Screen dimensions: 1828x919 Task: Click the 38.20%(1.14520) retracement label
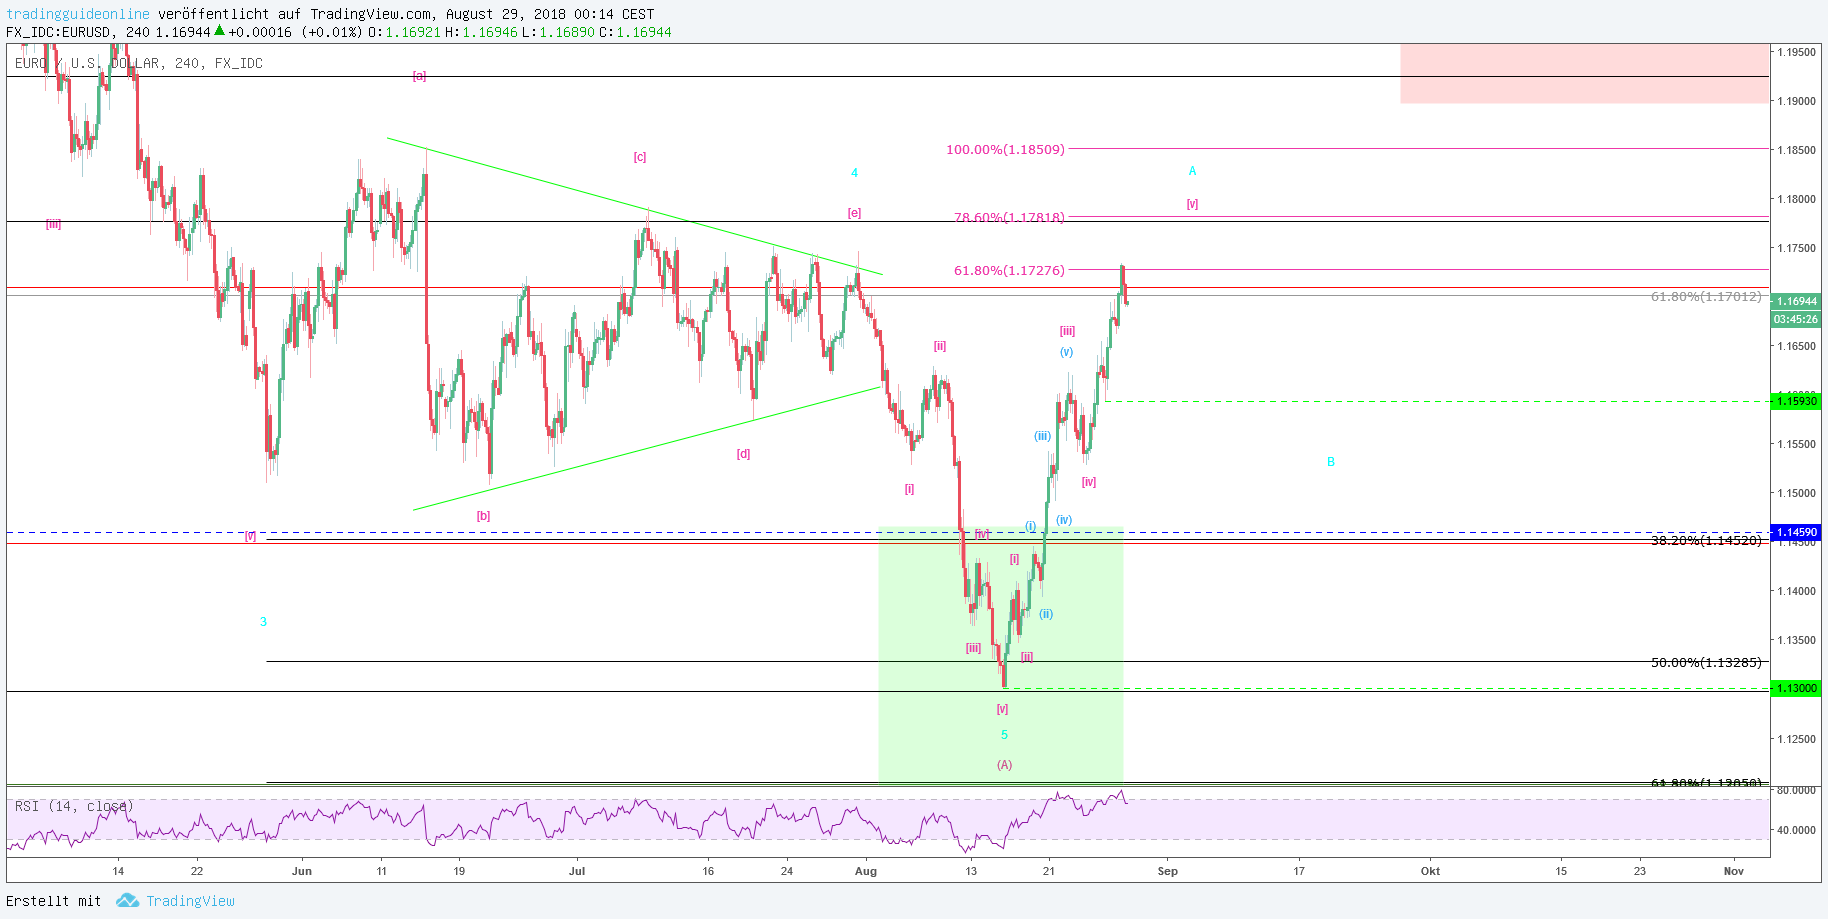click(x=1706, y=540)
